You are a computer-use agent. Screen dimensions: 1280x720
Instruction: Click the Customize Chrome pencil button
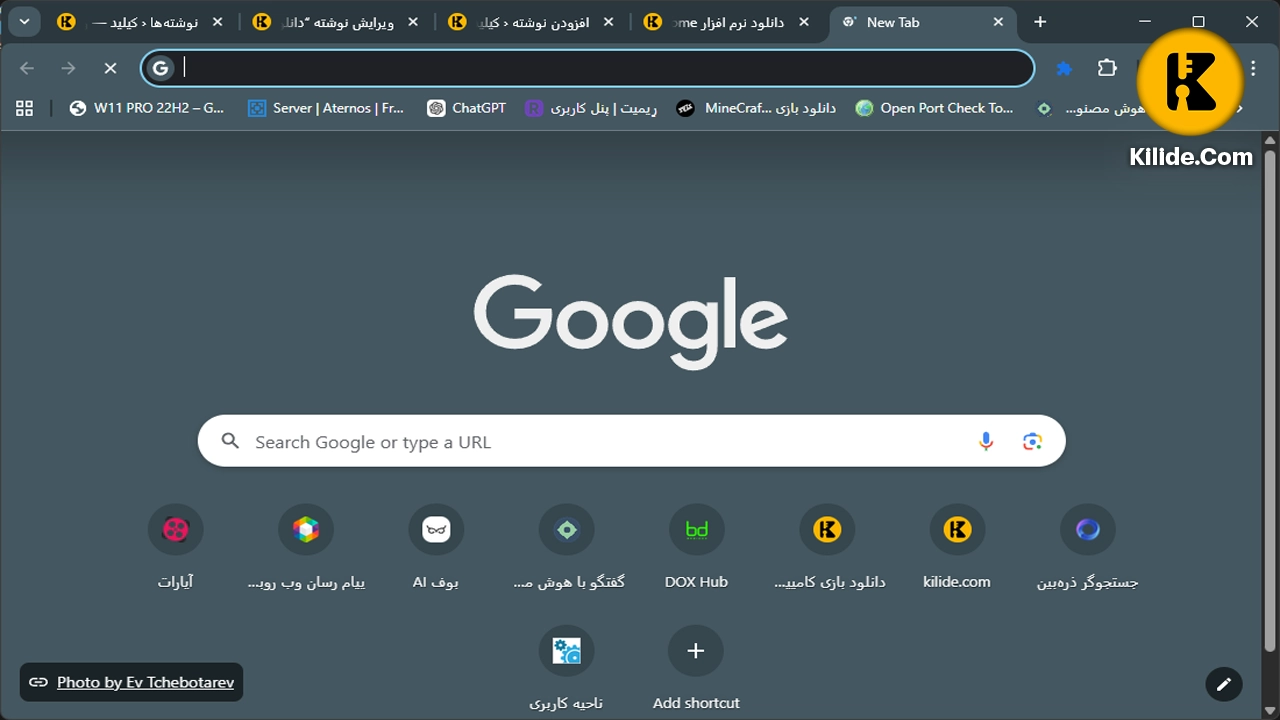pyautogui.click(x=1223, y=684)
